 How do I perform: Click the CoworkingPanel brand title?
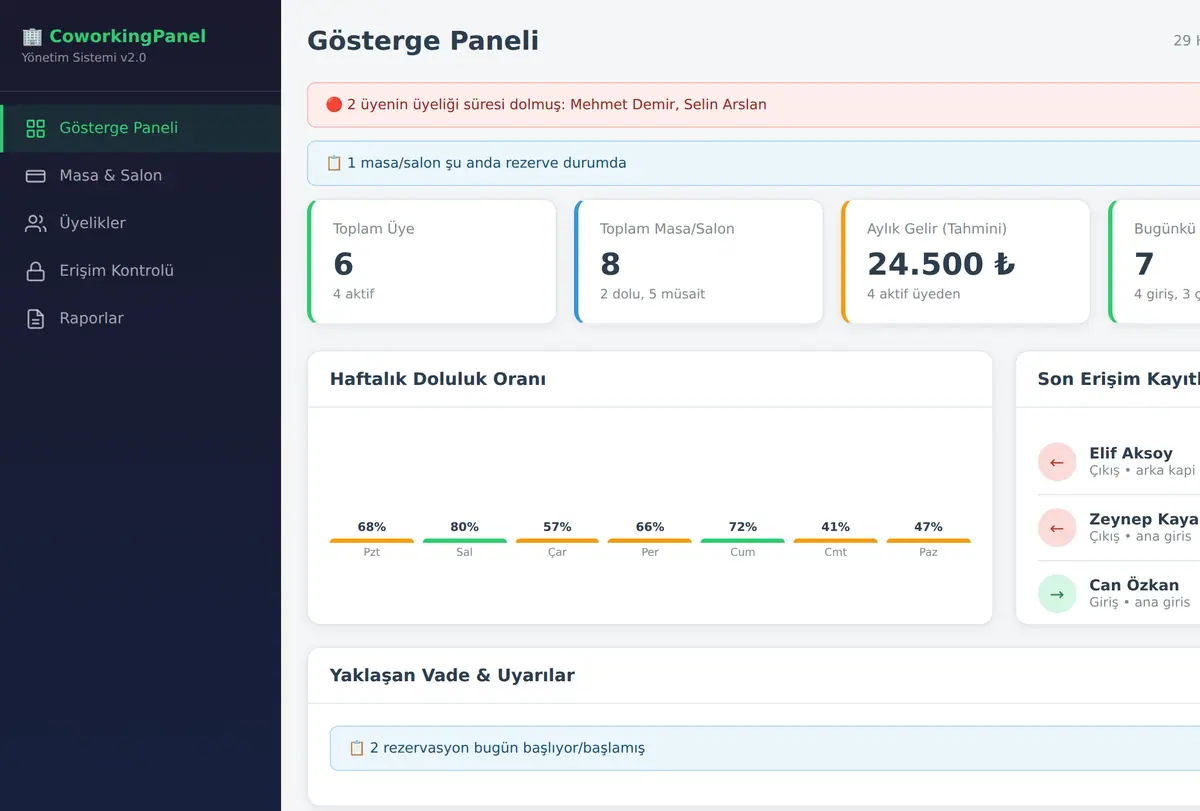[127, 37]
